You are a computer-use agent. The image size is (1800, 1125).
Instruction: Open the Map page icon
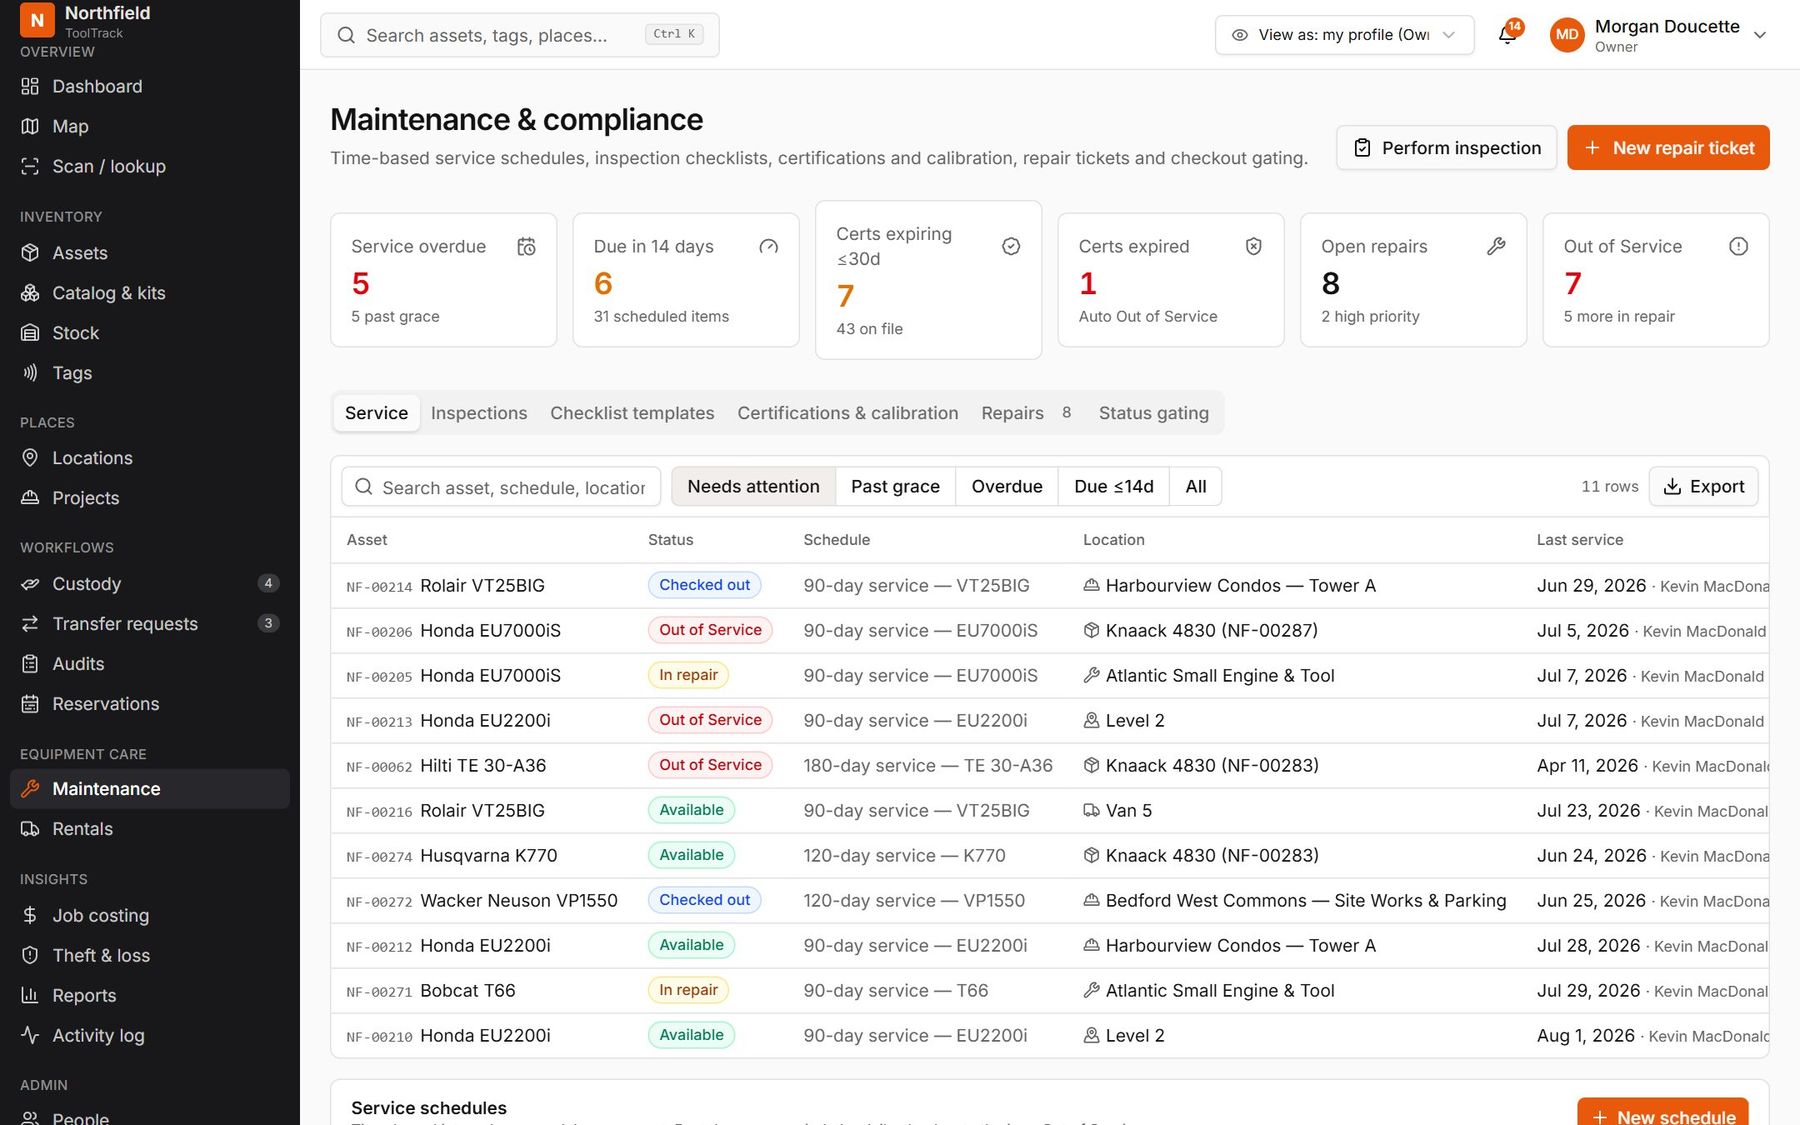coord(30,126)
